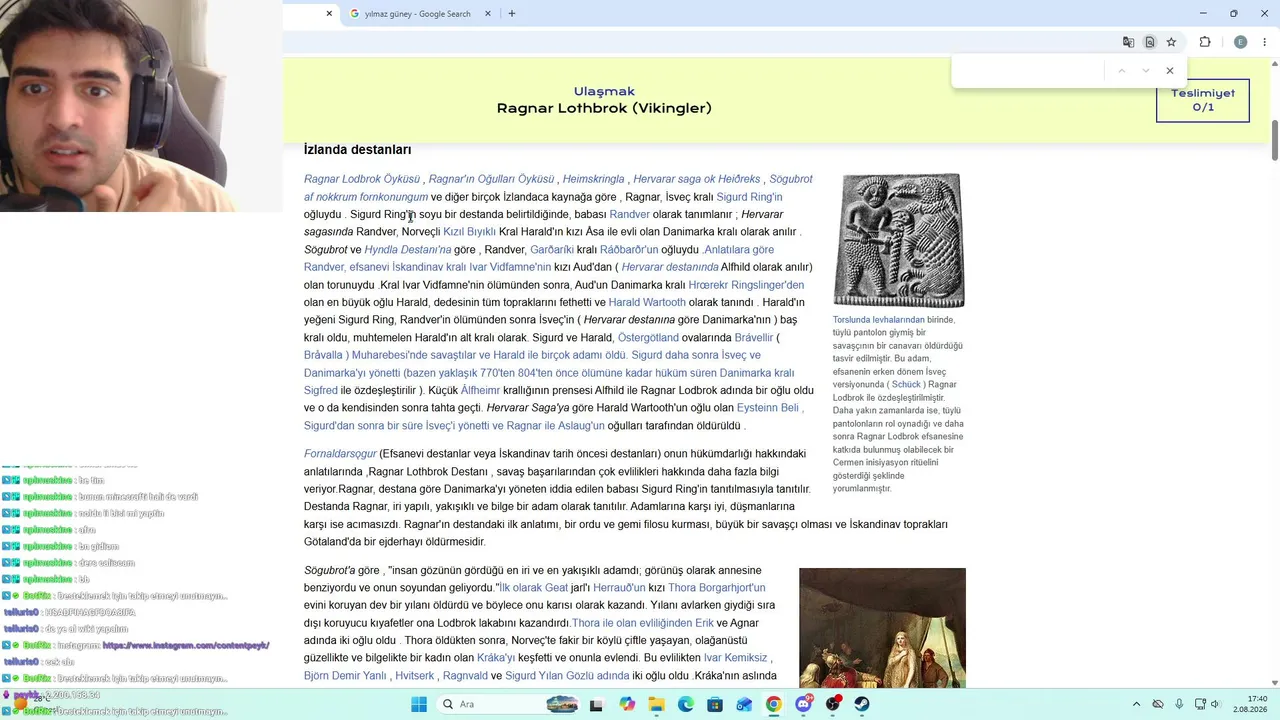Viewport: 1280px width, 720px height.
Task: Go to next find result arrow
Action: pyautogui.click(x=1145, y=71)
